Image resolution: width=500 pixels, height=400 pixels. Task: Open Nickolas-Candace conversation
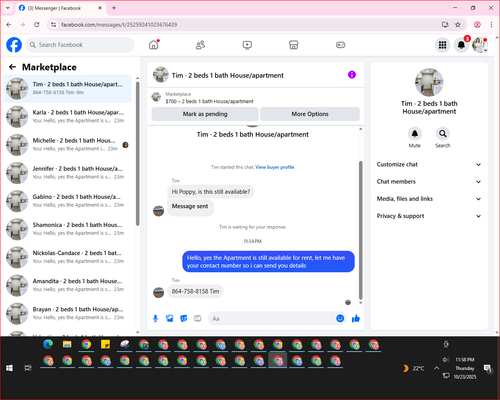coord(68,257)
